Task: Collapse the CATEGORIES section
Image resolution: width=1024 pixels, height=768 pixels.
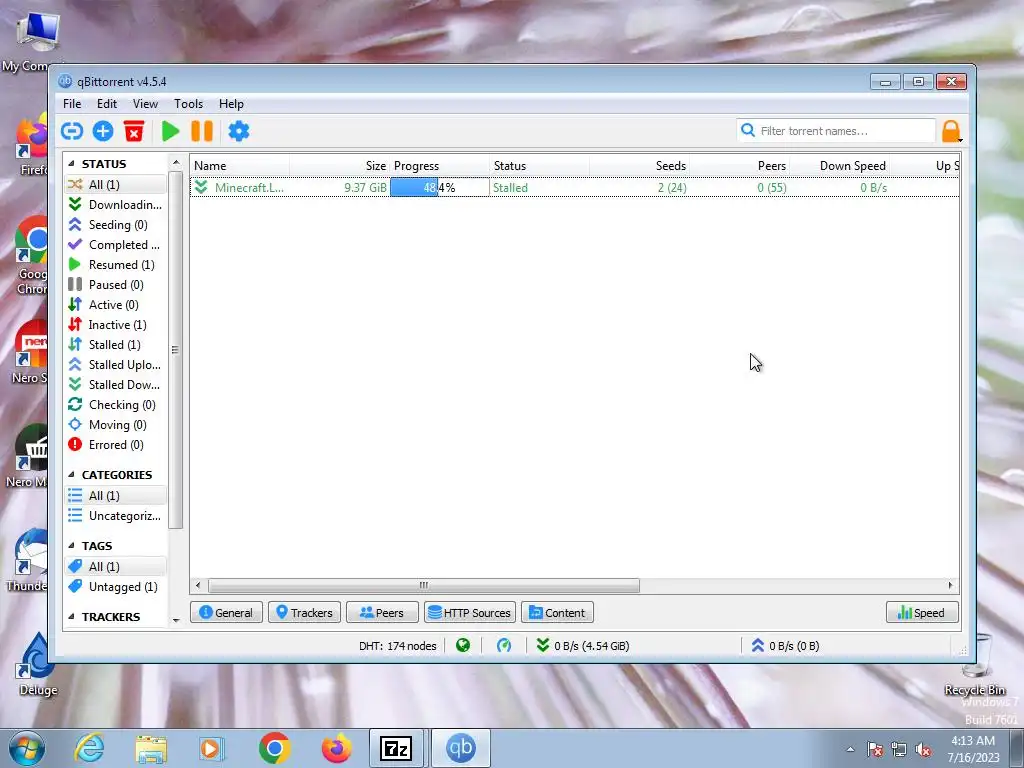Action: [x=71, y=475]
